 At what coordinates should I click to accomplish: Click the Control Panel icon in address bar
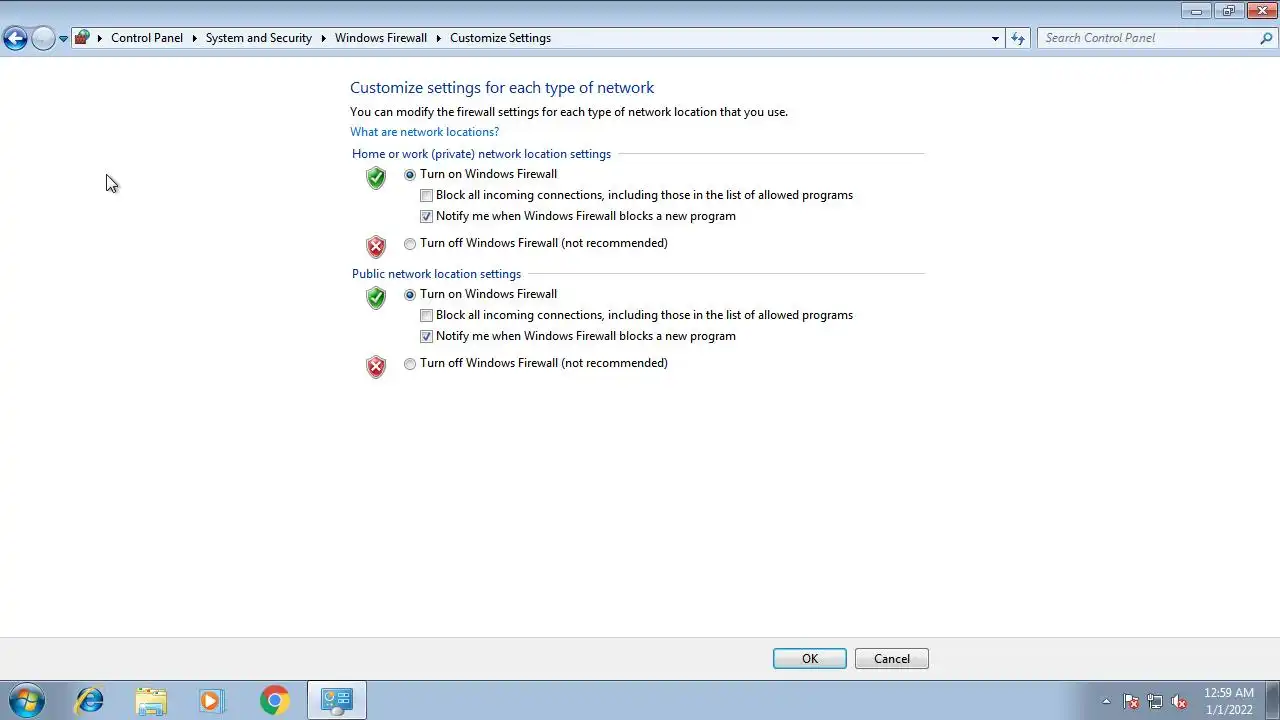click(83, 38)
